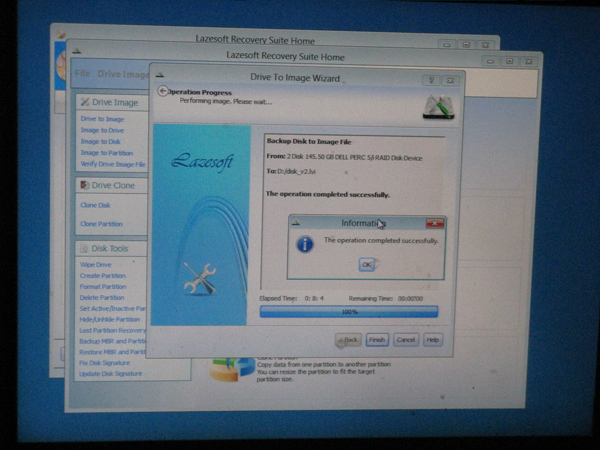Viewport: 600px width, 450px height.
Task: Select Wipe Drive link
Action: coord(96,265)
